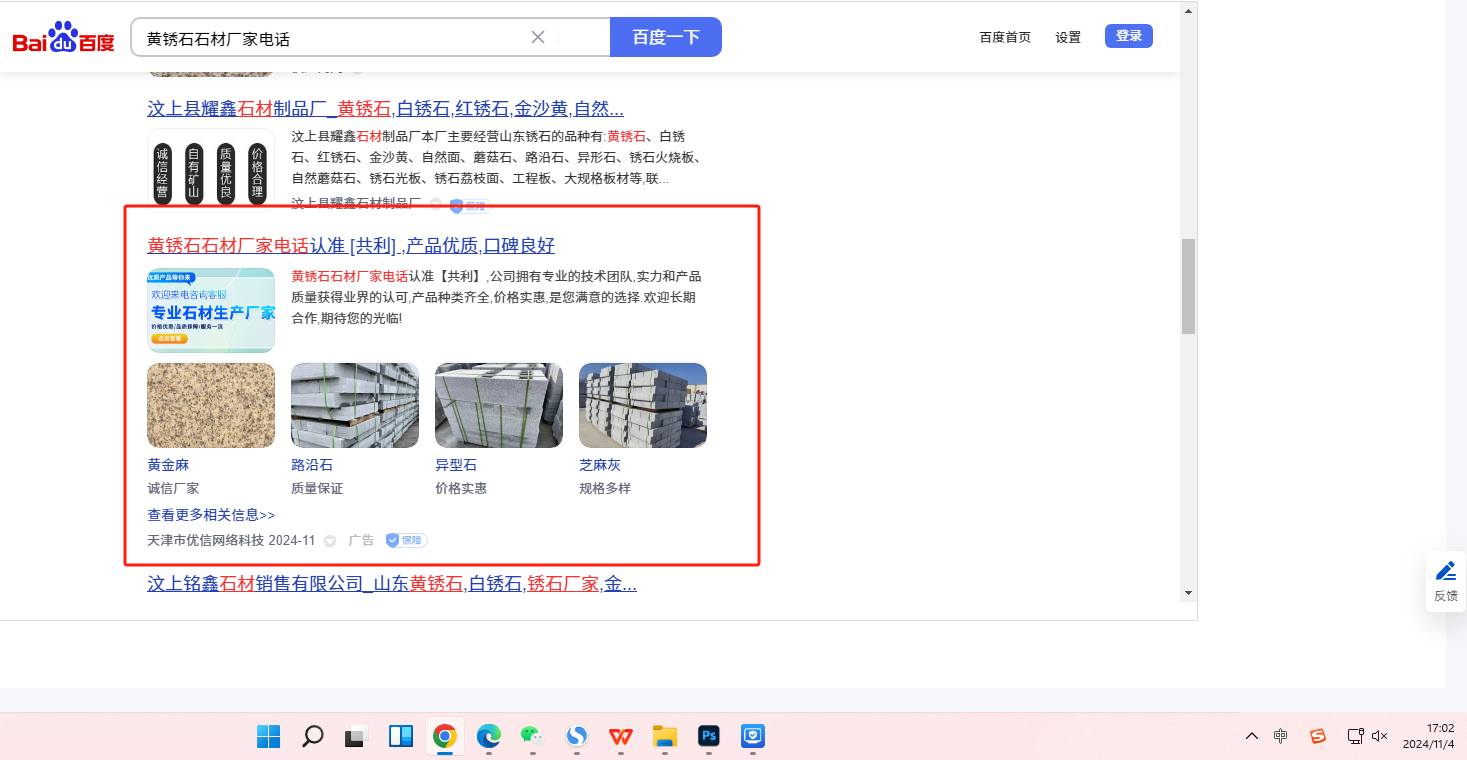Click the 价格实惠 caption text
1467x760 pixels.
point(461,489)
